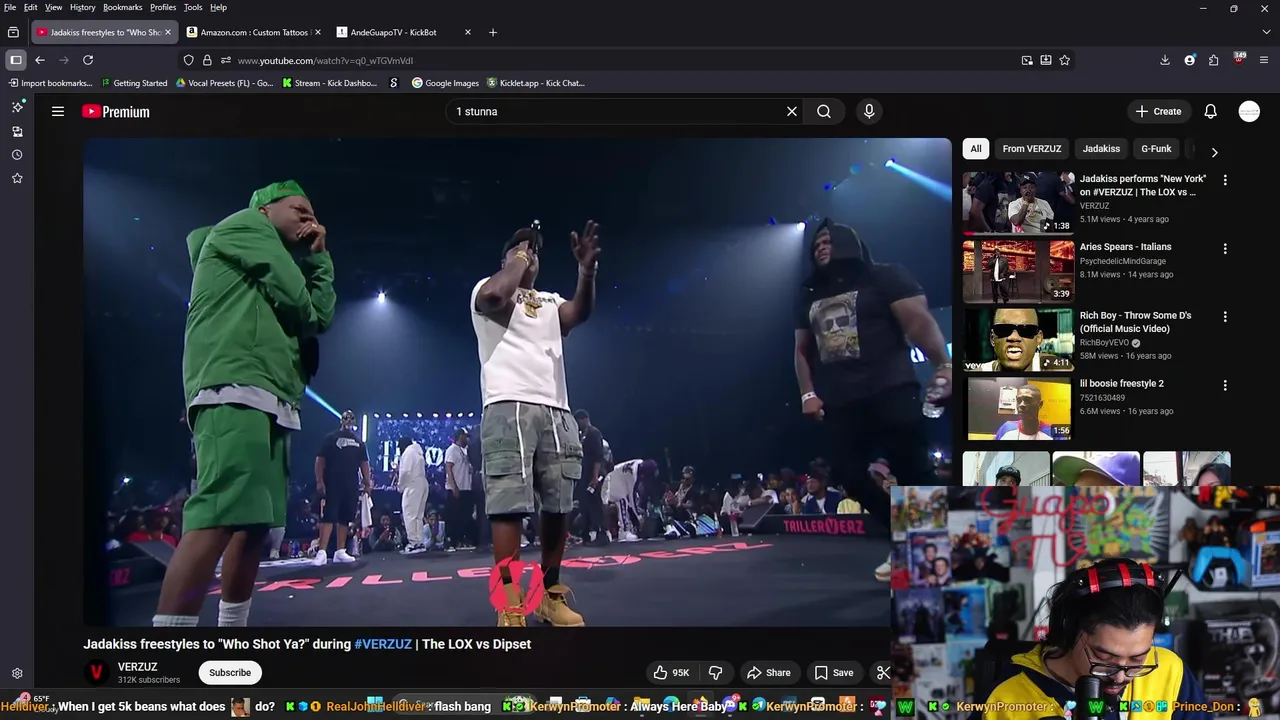This screenshot has width=1280, height=720.
Task: Open Firefox downloads panel
Action: (1165, 60)
